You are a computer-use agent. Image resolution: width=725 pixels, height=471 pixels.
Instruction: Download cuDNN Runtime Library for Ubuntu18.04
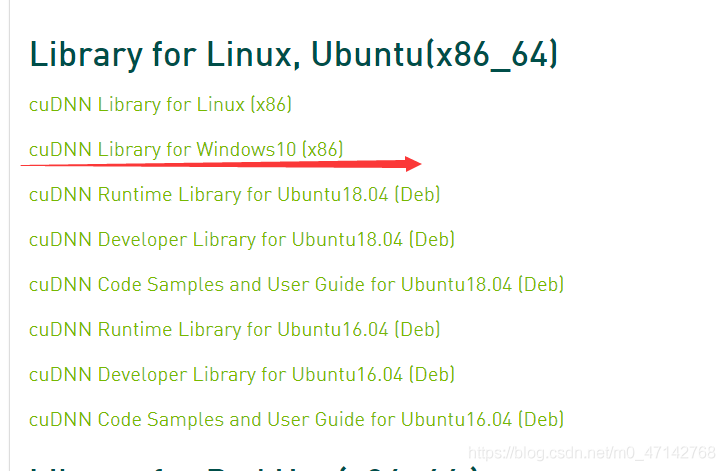click(234, 194)
